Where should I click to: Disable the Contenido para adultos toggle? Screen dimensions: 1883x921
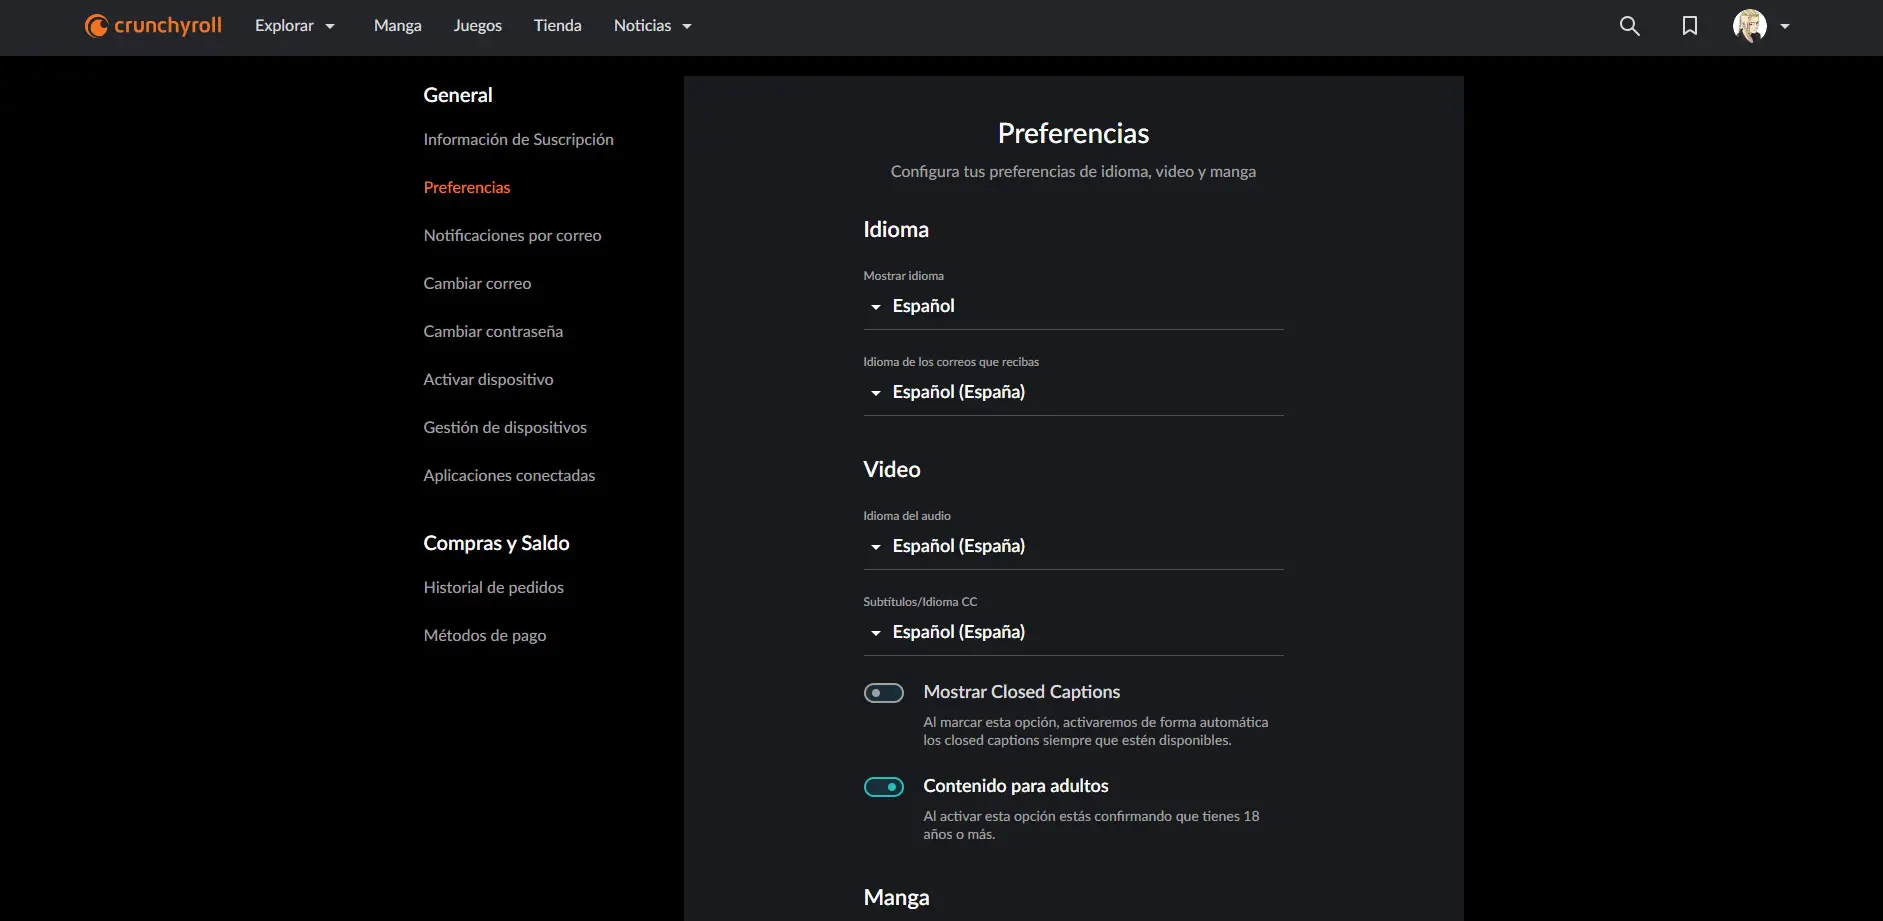(x=884, y=787)
